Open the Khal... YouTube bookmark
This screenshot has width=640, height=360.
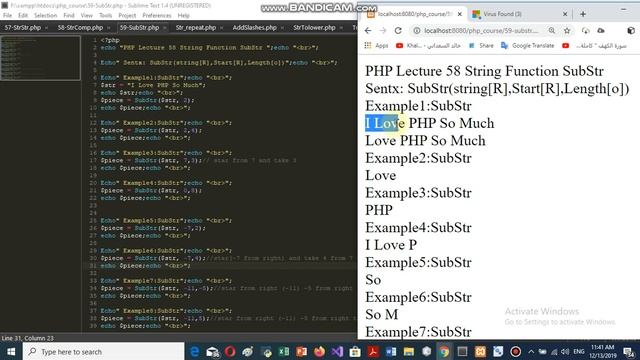click(x=428, y=46)
